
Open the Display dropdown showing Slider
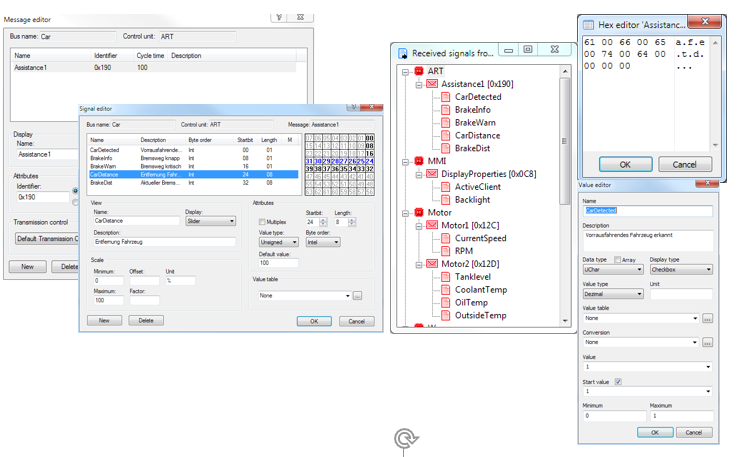[210, 222]
